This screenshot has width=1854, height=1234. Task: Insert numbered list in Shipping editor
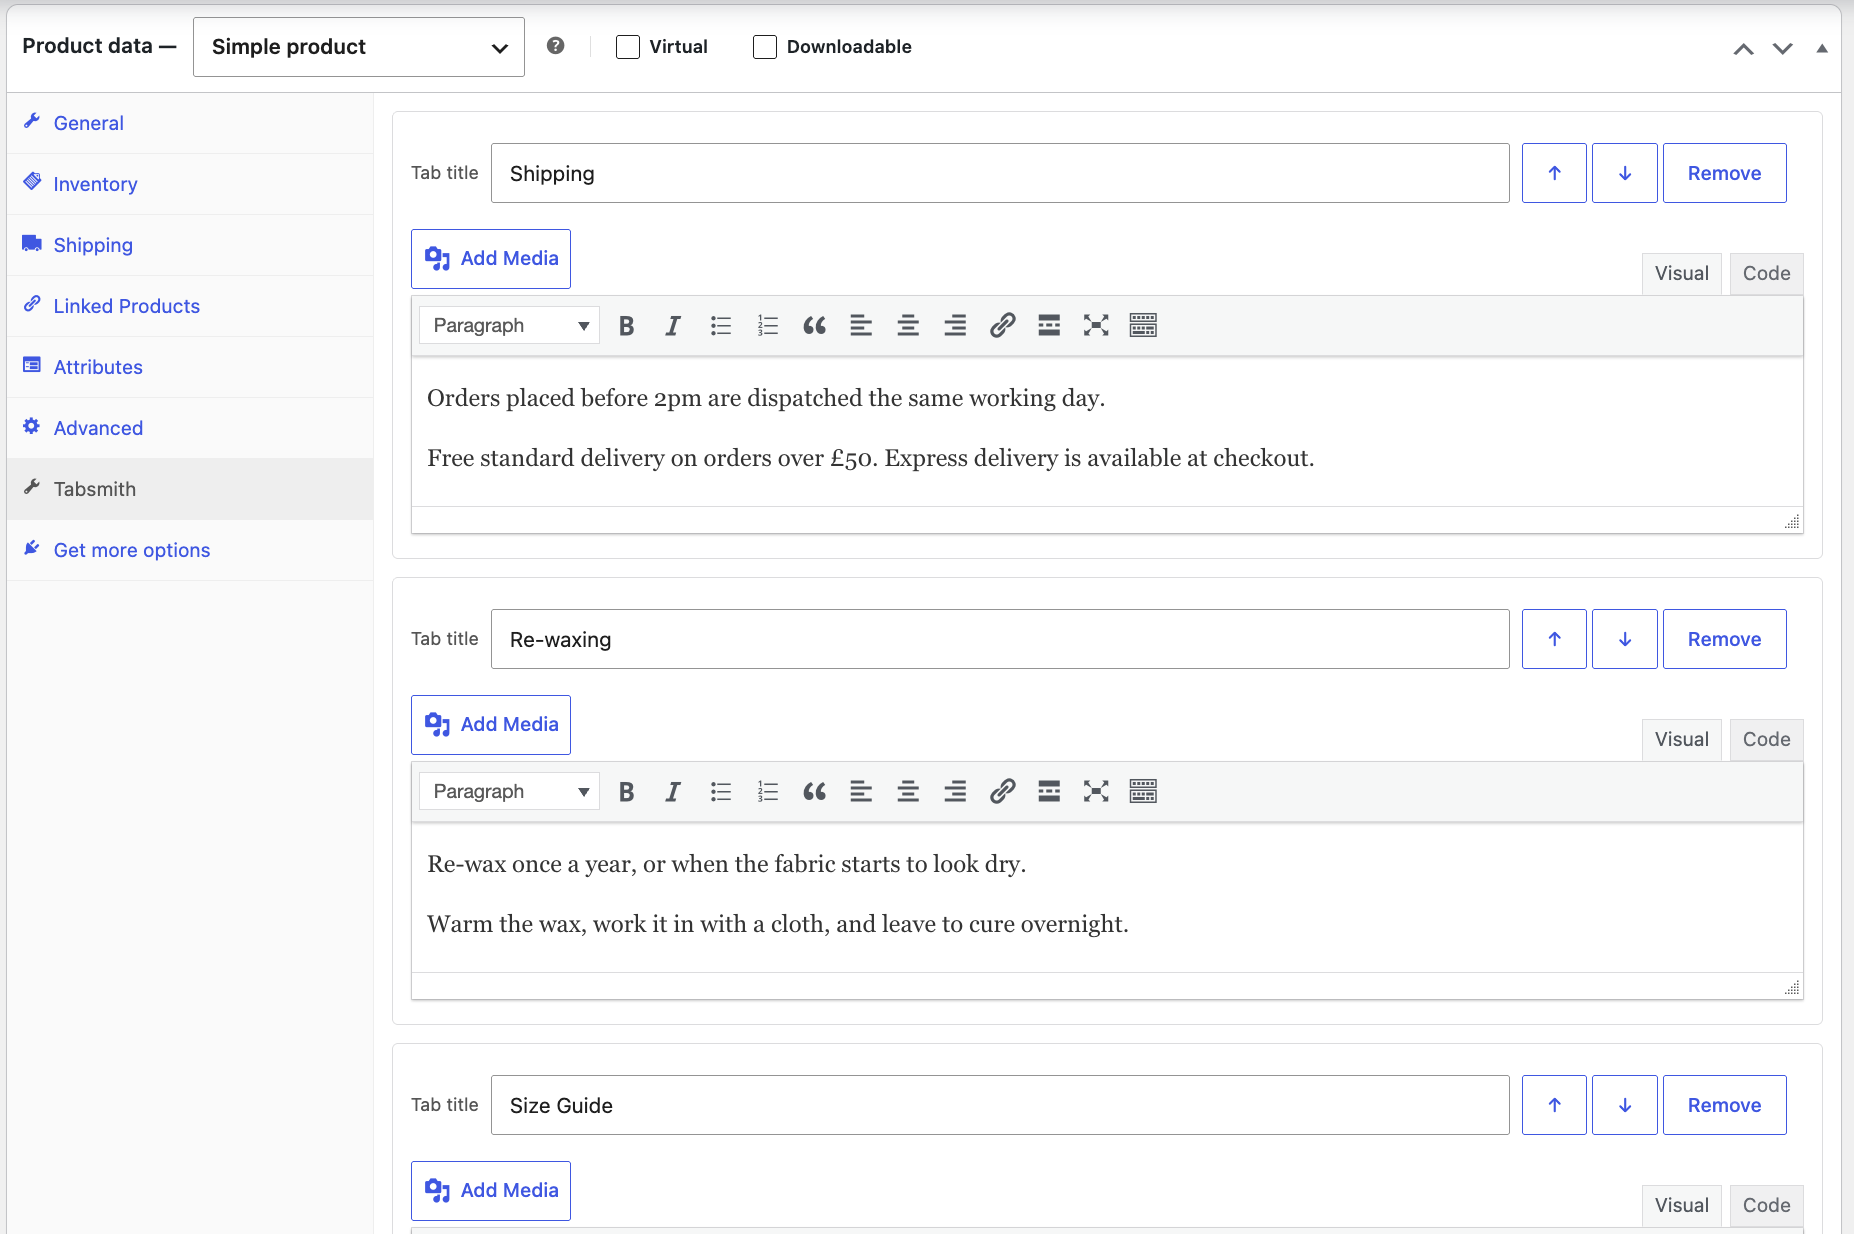pyautogui.click(x=767, y=326)
